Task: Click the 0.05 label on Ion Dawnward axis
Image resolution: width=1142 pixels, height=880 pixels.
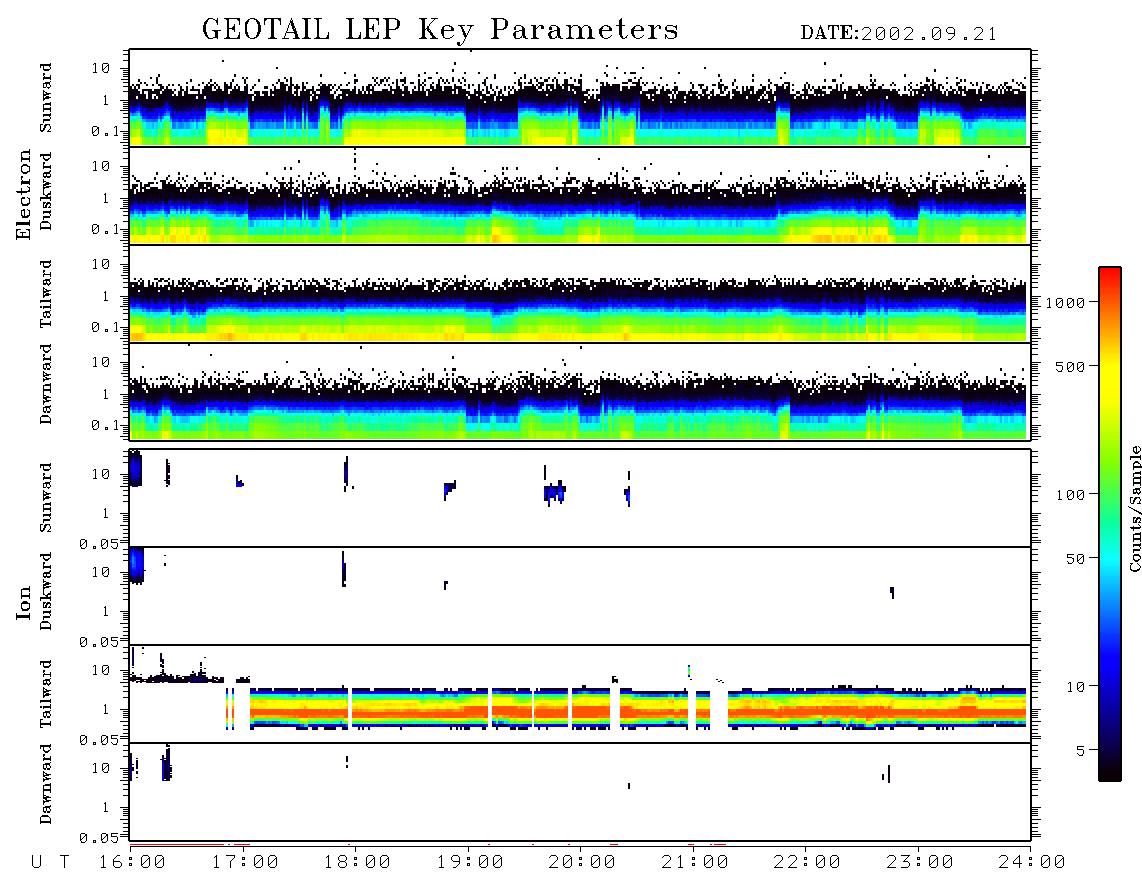Action: 99,838
